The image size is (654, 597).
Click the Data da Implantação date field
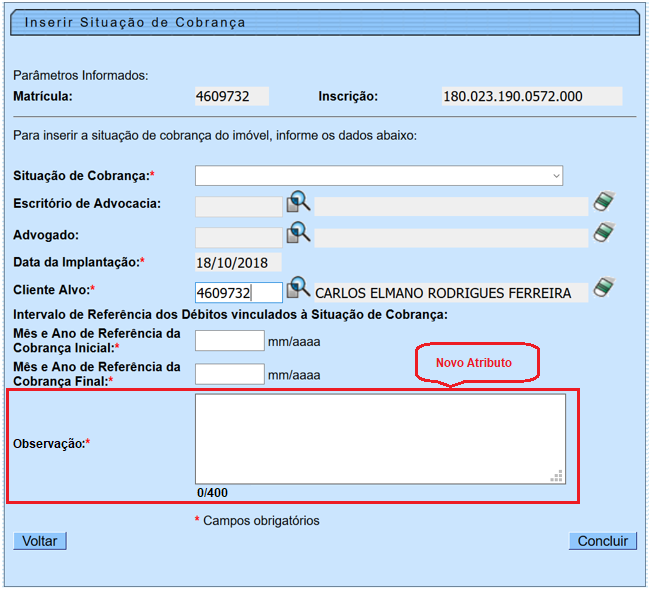pyautogui.click(x=239, y=263)
